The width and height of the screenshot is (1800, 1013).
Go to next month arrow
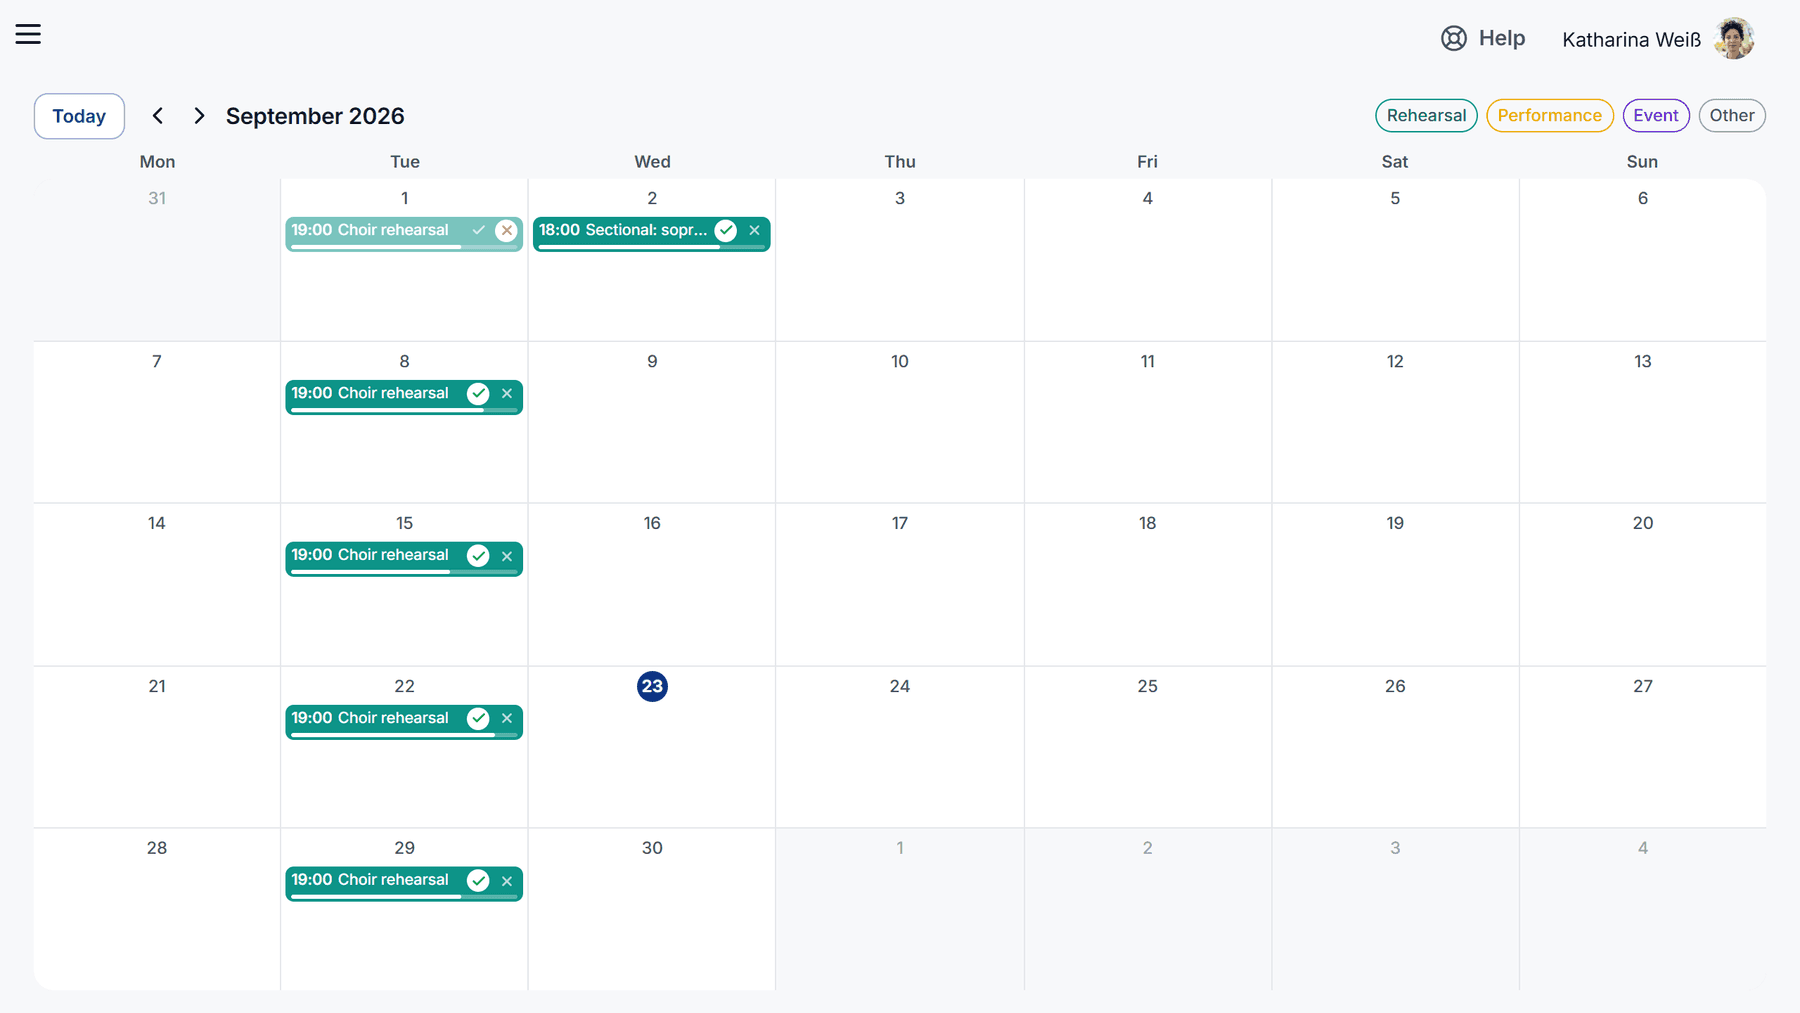tap(199, 116)
